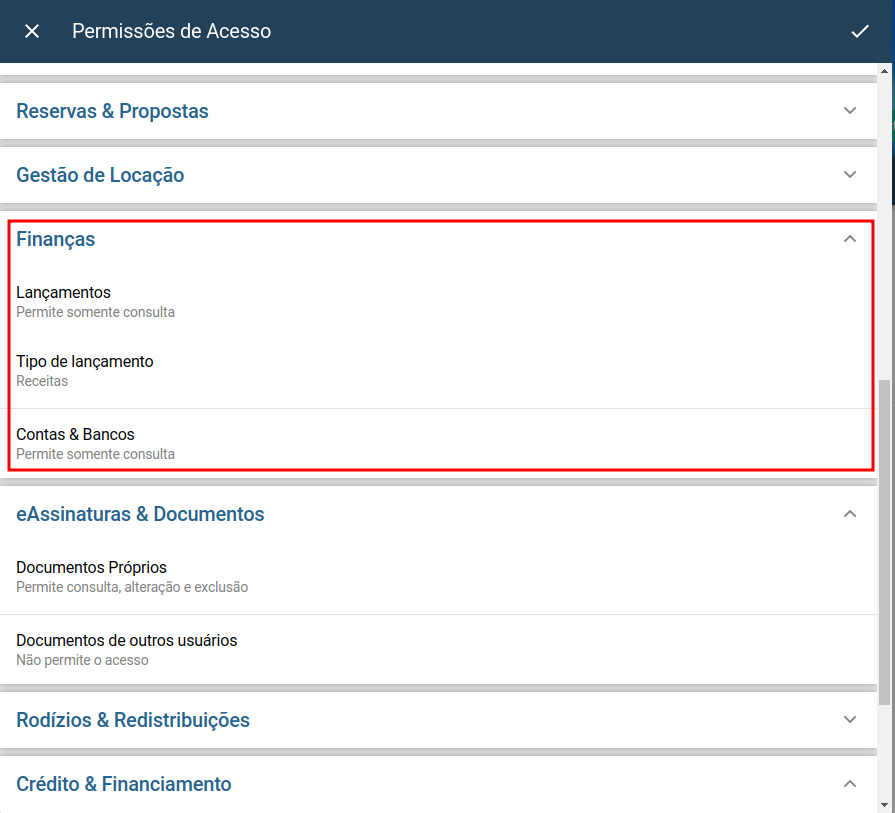This screenshot has width=895, height=813.
Task: Click the scrollbar up arrow
Action: click(884, 71)
